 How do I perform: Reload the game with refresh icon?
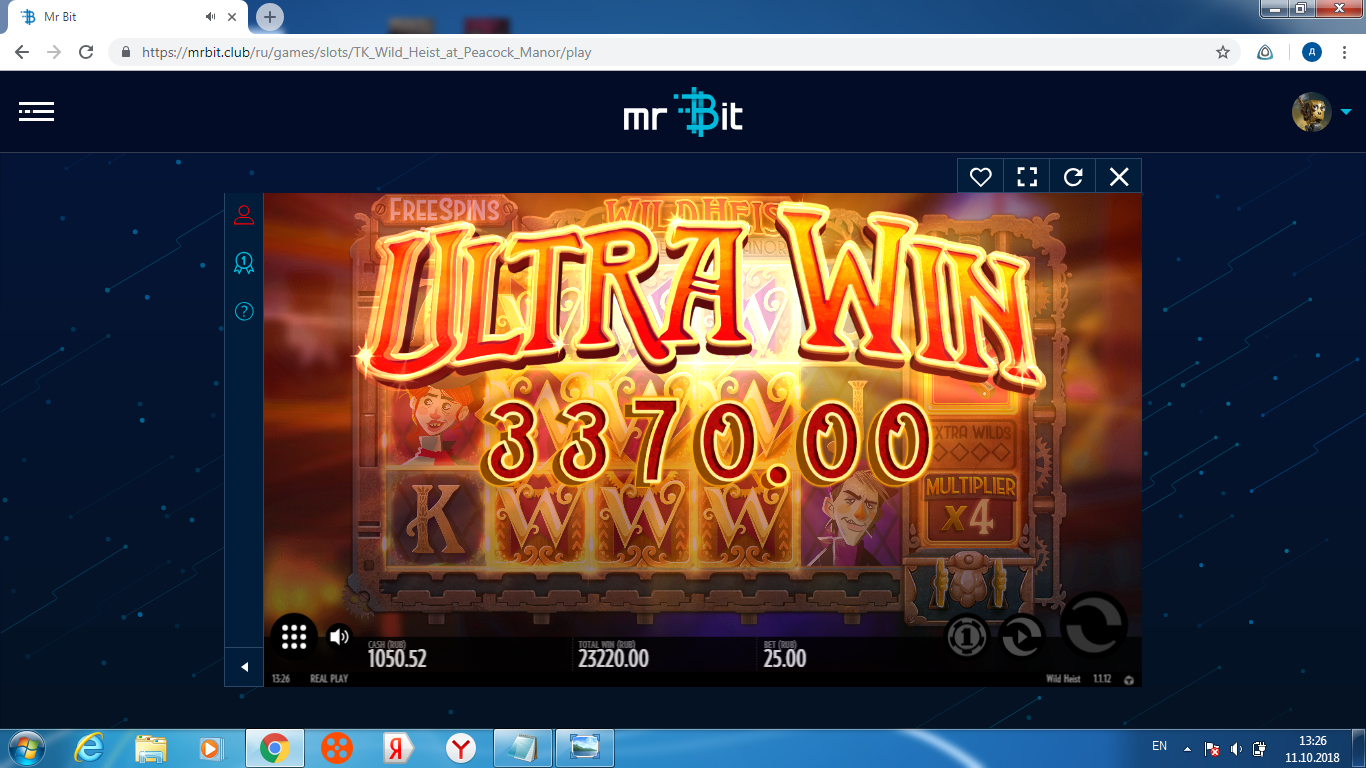(1072, 177)
